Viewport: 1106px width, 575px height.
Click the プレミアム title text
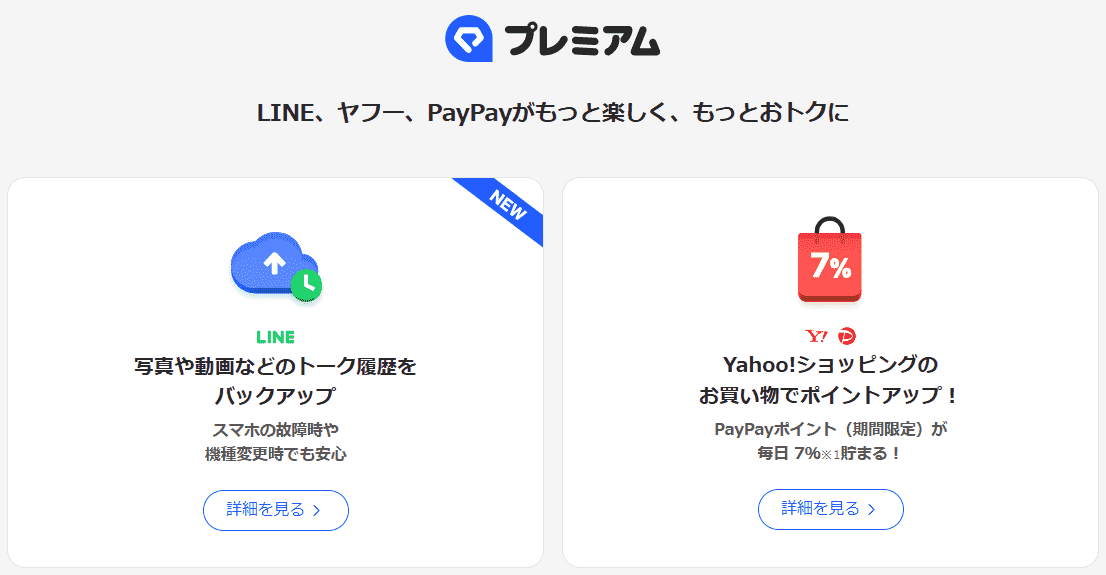(582, 40)
